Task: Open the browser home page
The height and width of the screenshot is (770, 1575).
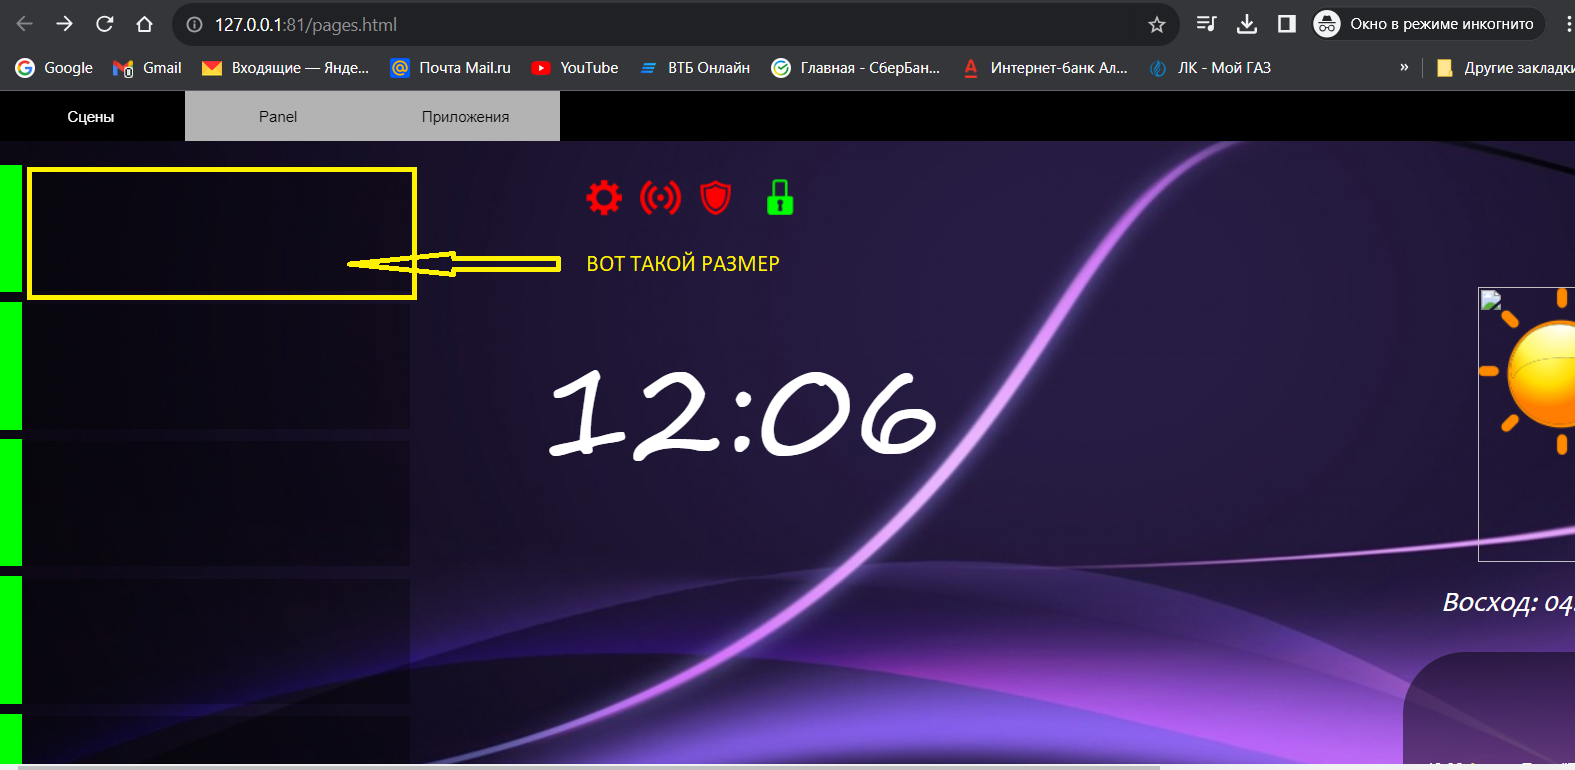Action: (144, 24)
